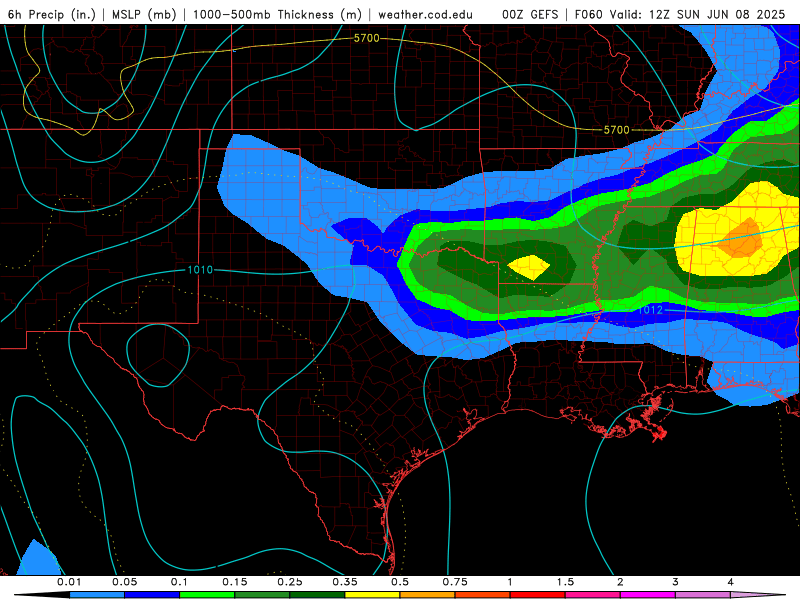Click the weather.cod.edu source text
Screen dimensions: 800x600
pyautogui.click(x=425, y=14)
